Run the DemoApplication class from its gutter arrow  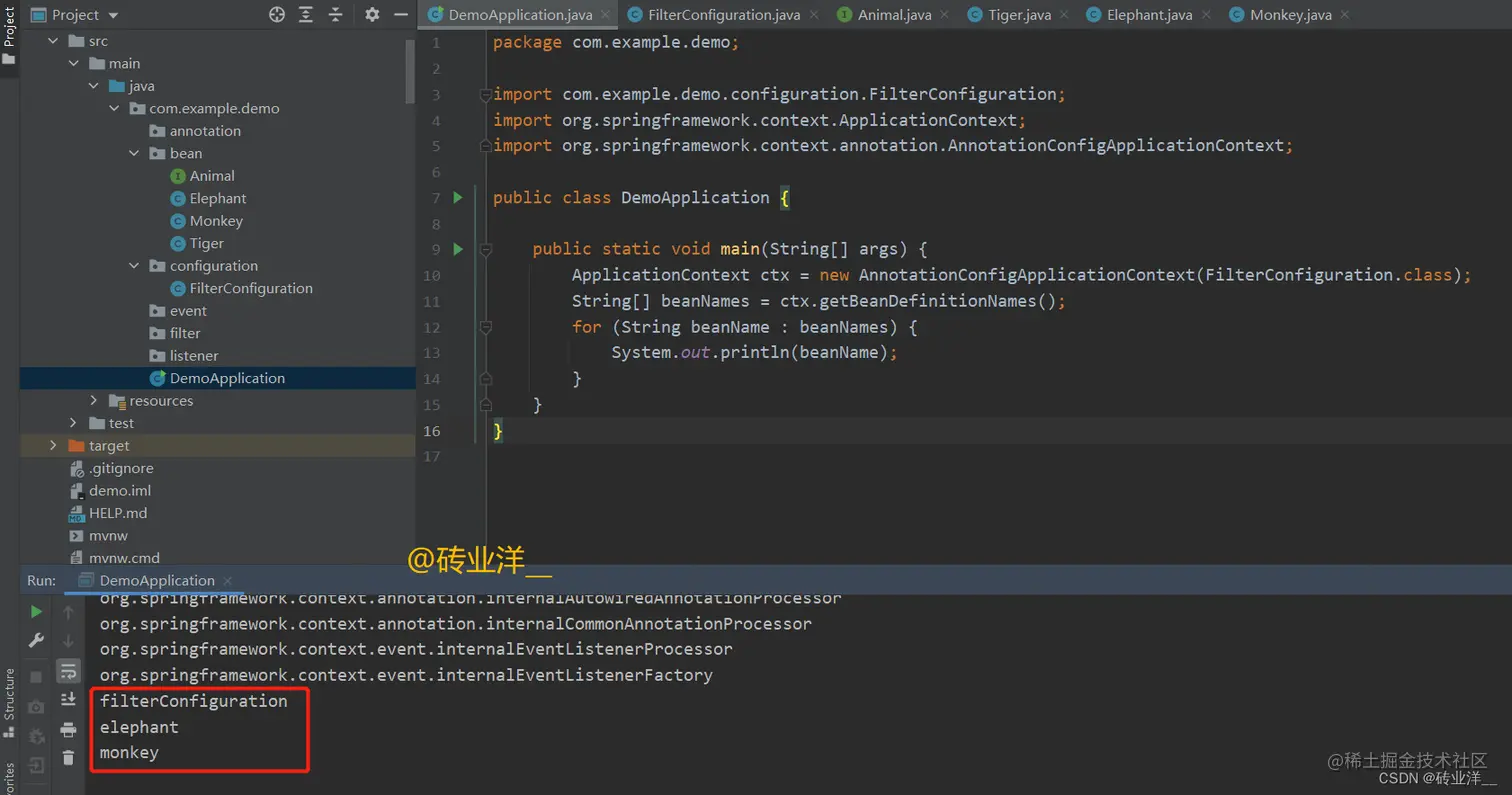[458, 197]
